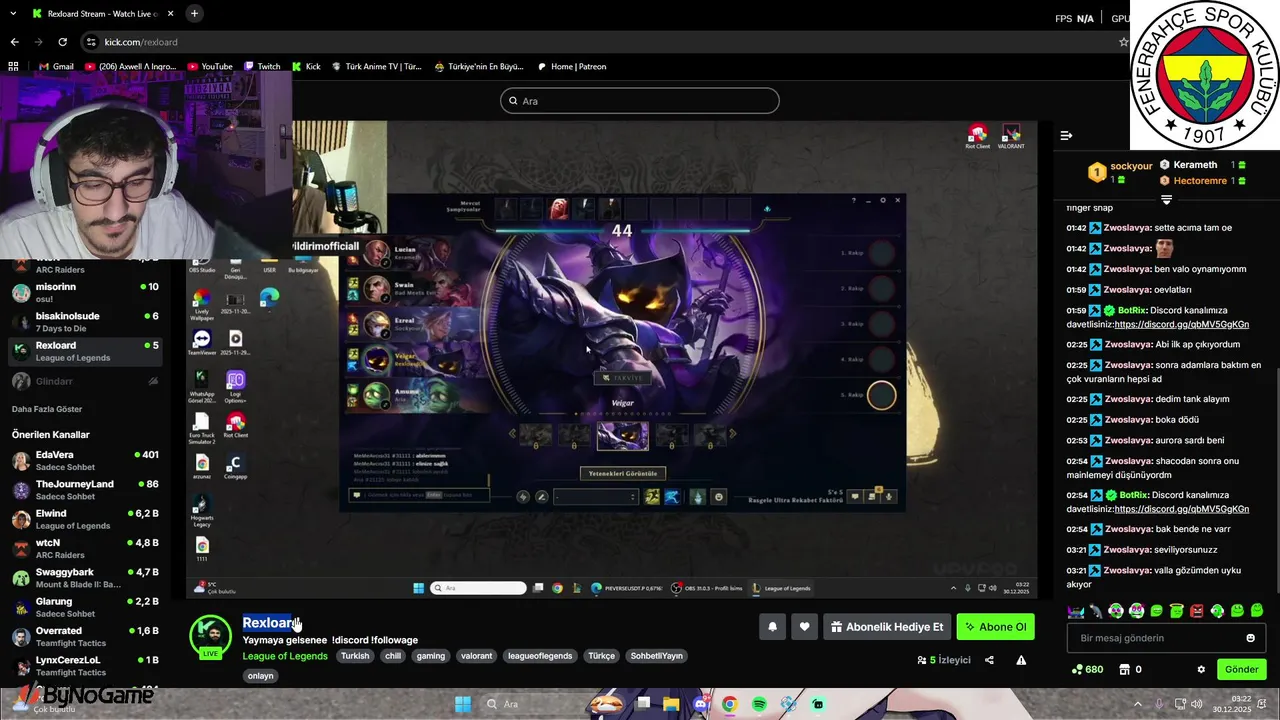Report stream with warning triangle icon
The image size is (1280, 720).
pos(1021,660)
